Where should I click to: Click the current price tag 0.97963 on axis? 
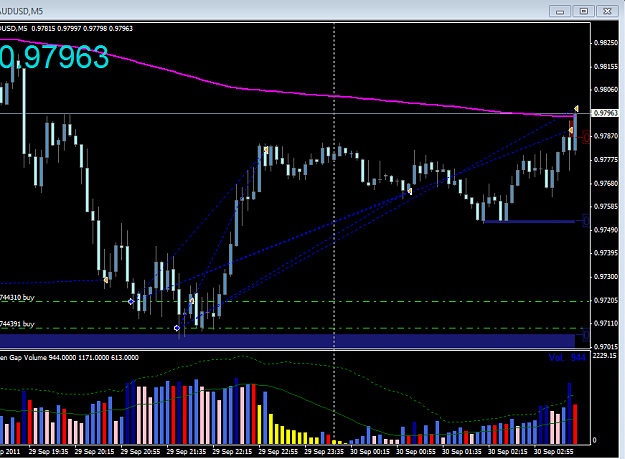605,113
